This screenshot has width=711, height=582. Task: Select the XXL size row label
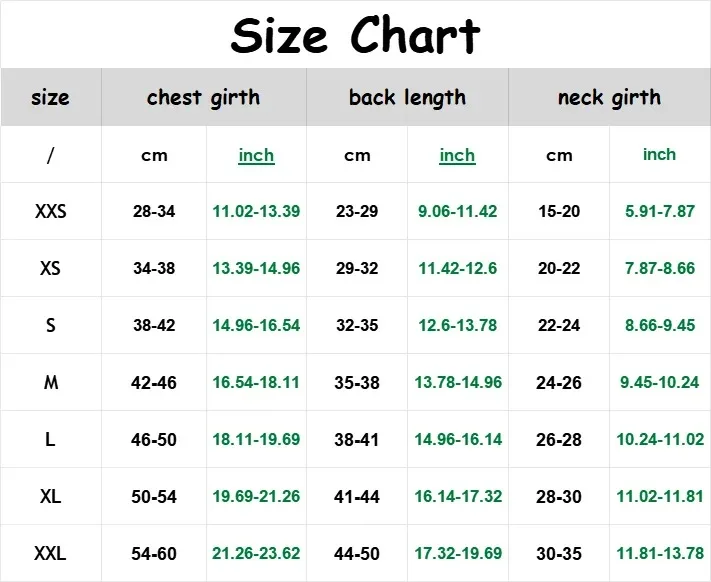[x=50, y=553]
